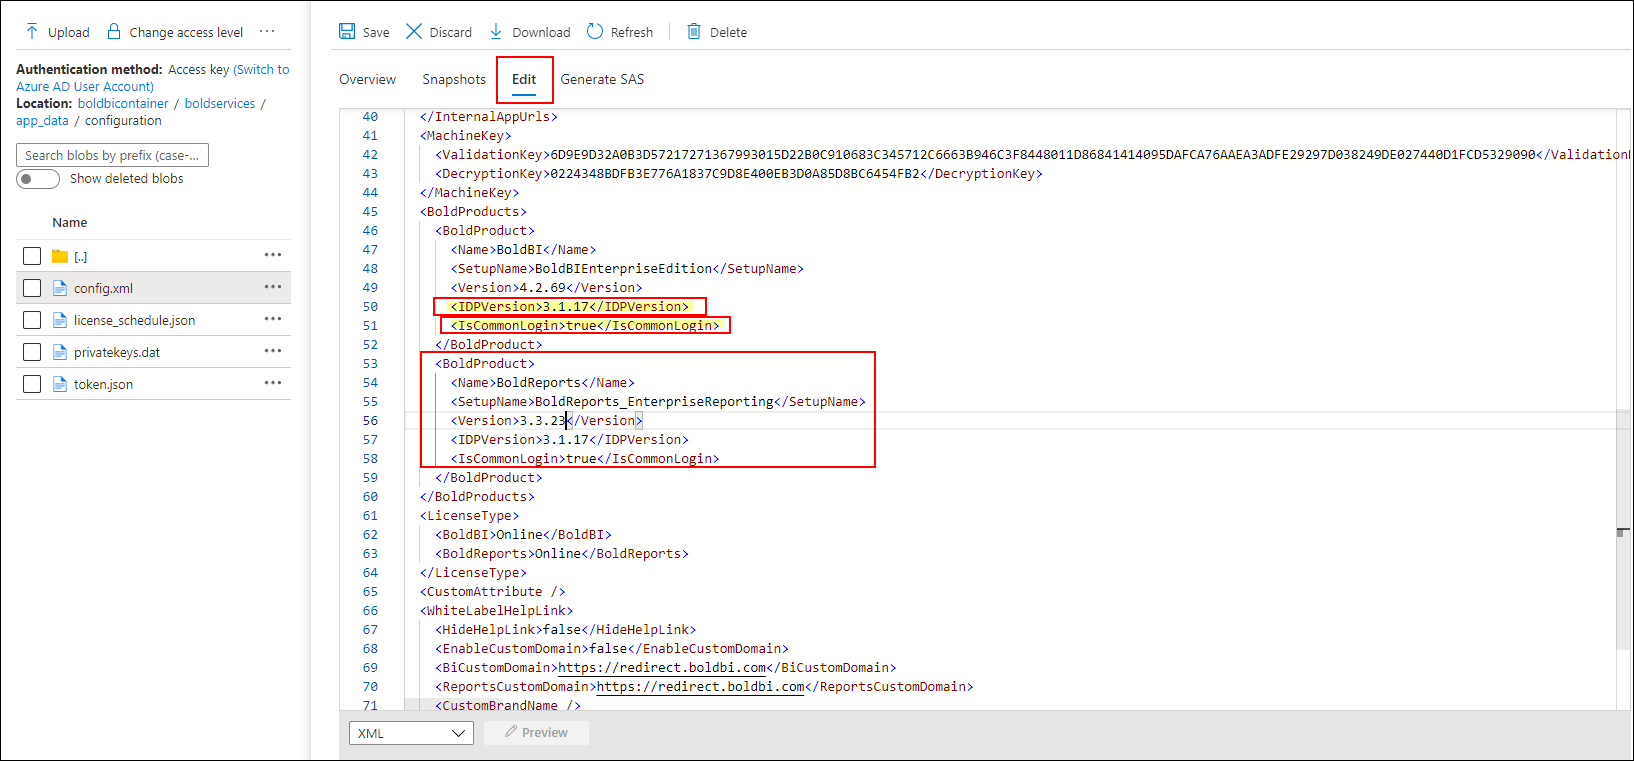Open context menu ellipsis for [..] row
Screen dimensions: 1634x761
click(x=273, y=255)
